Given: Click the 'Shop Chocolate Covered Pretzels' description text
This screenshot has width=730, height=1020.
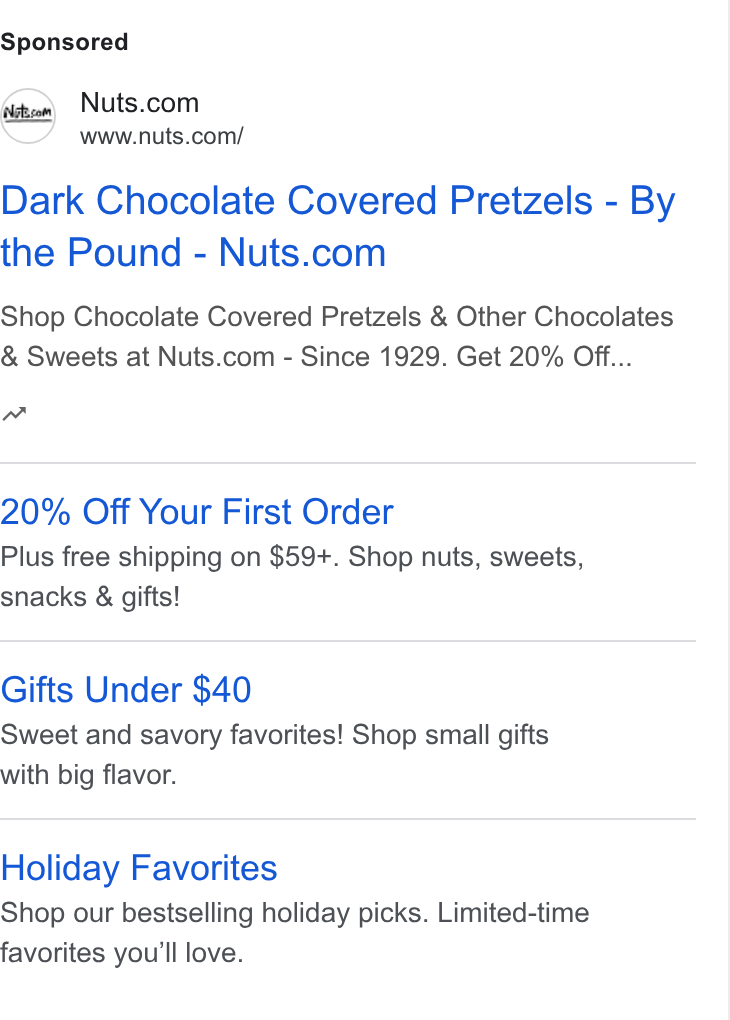Looking at the screenshot, I should (211, 317).
